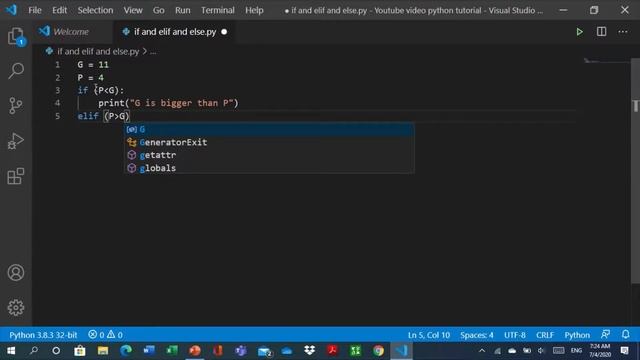Open Adobe Acrobat from the taskbar
This screenshot has width=640, height=360.
[x=332, y=351]
